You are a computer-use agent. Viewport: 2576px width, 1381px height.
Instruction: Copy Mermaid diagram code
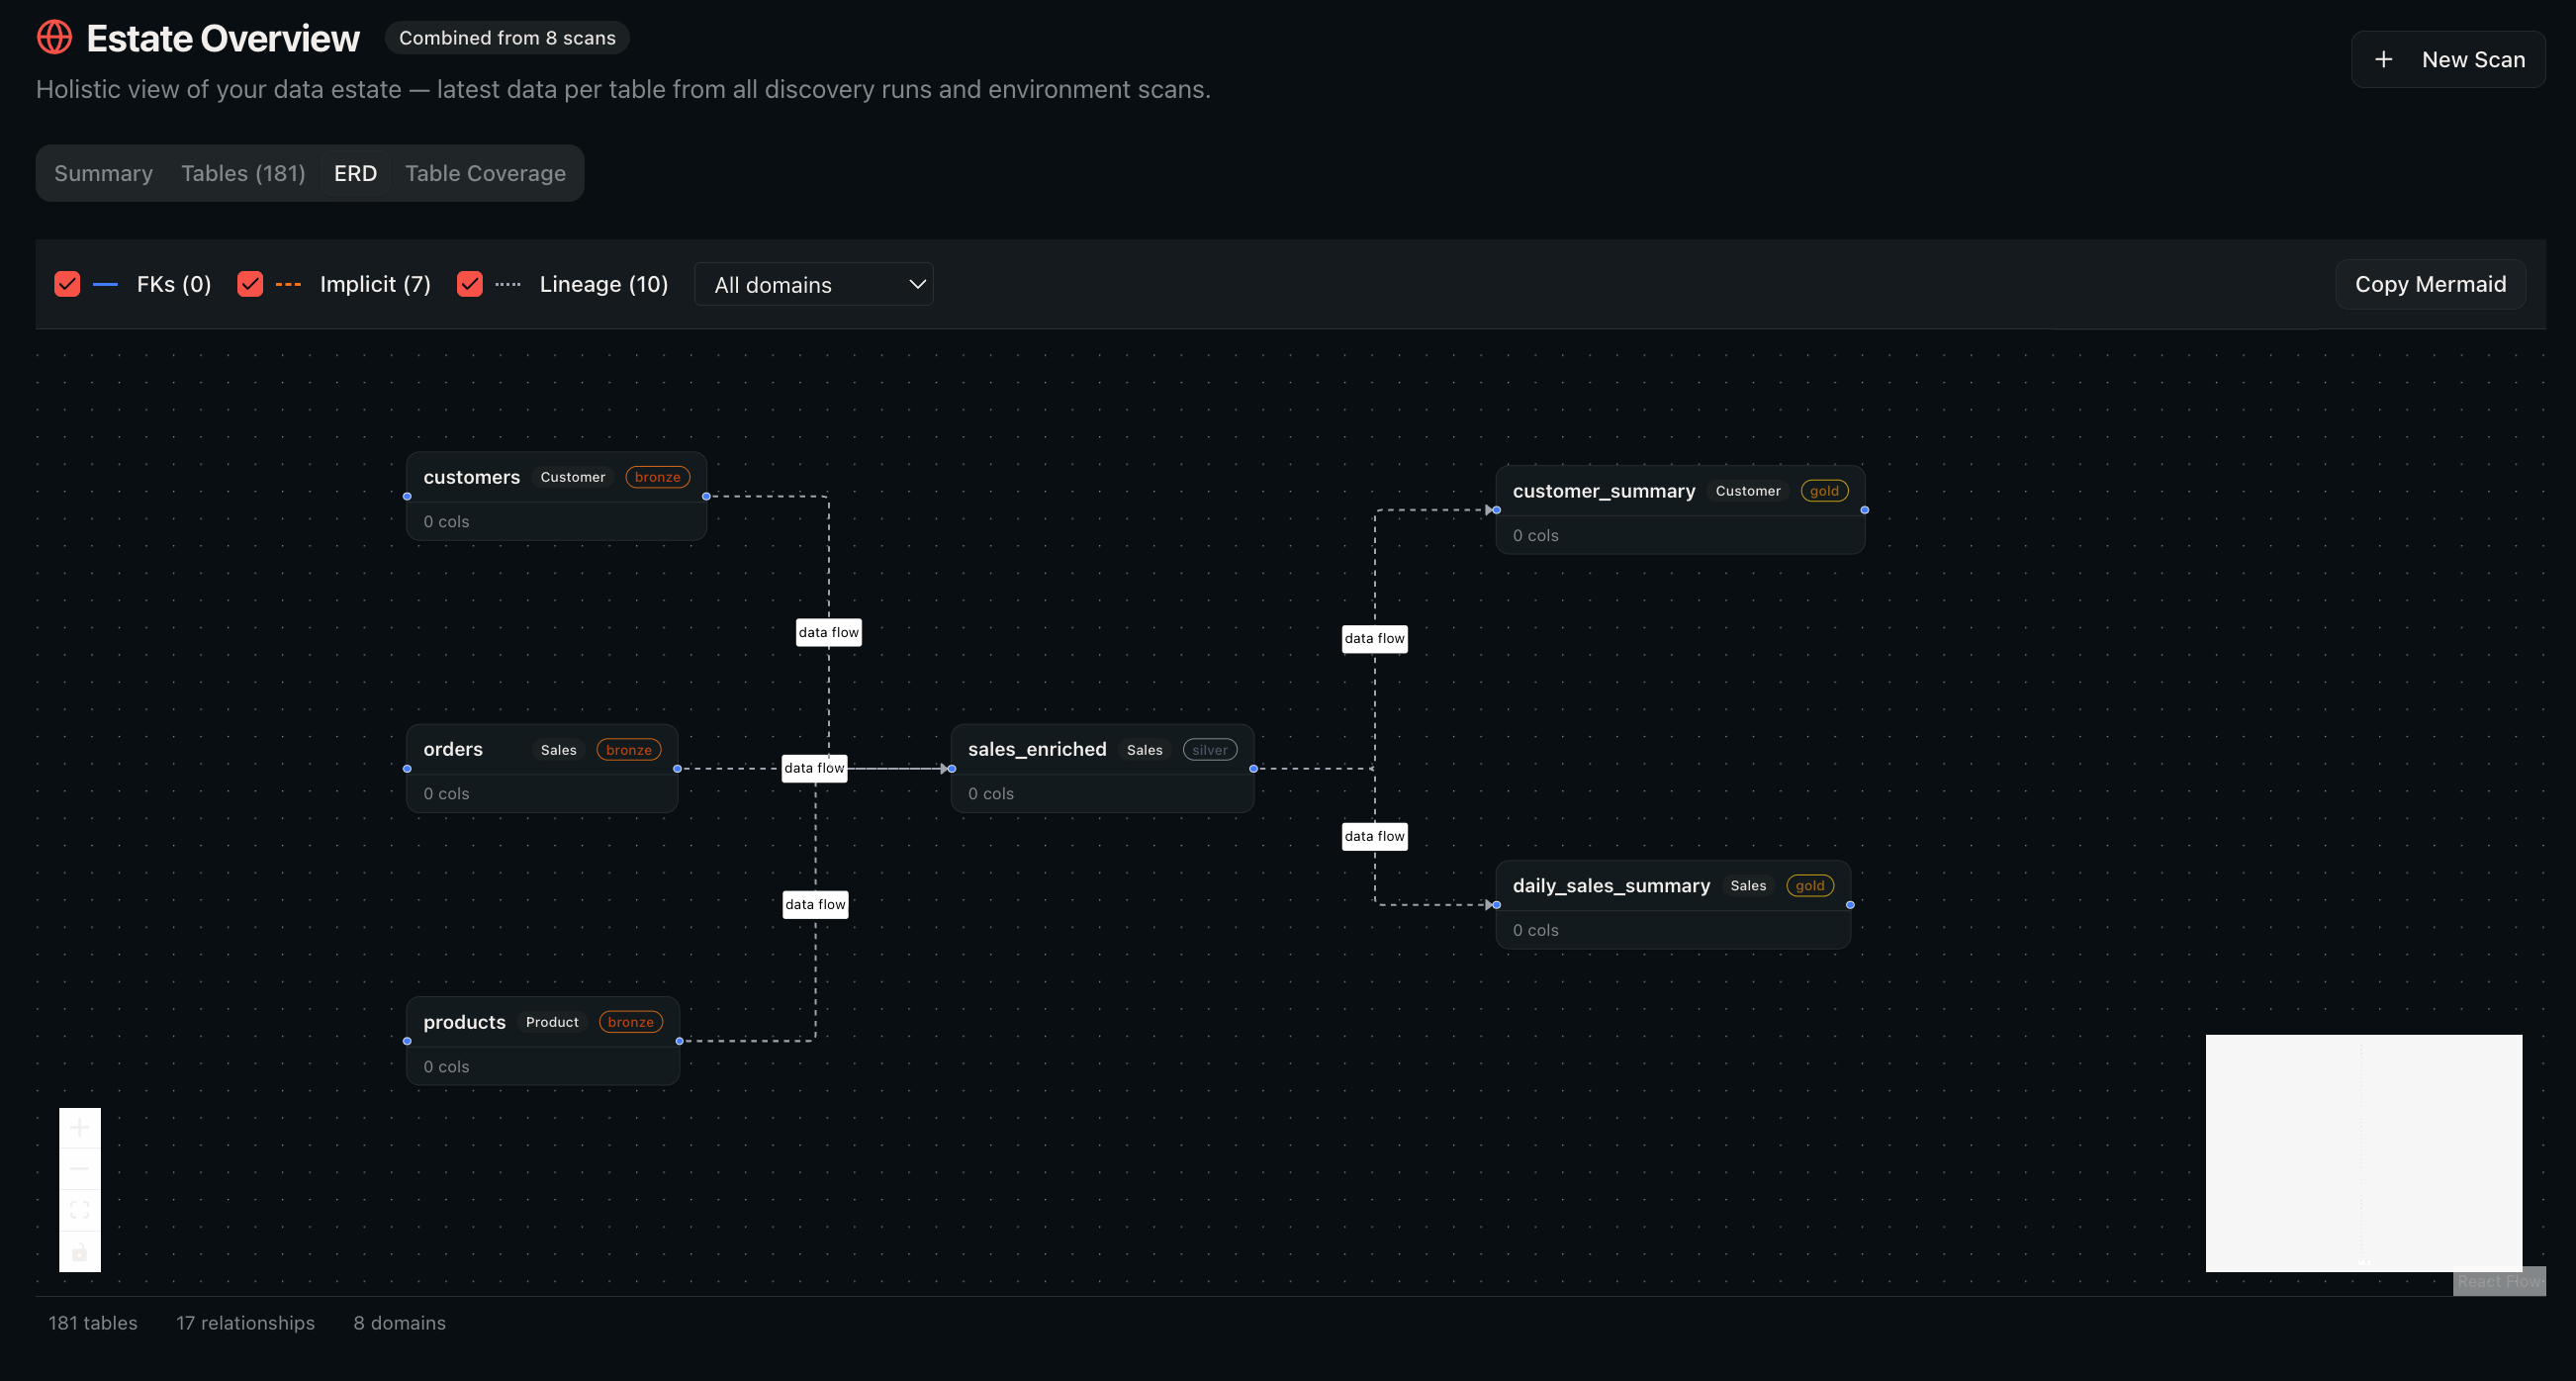(2430, 285)
